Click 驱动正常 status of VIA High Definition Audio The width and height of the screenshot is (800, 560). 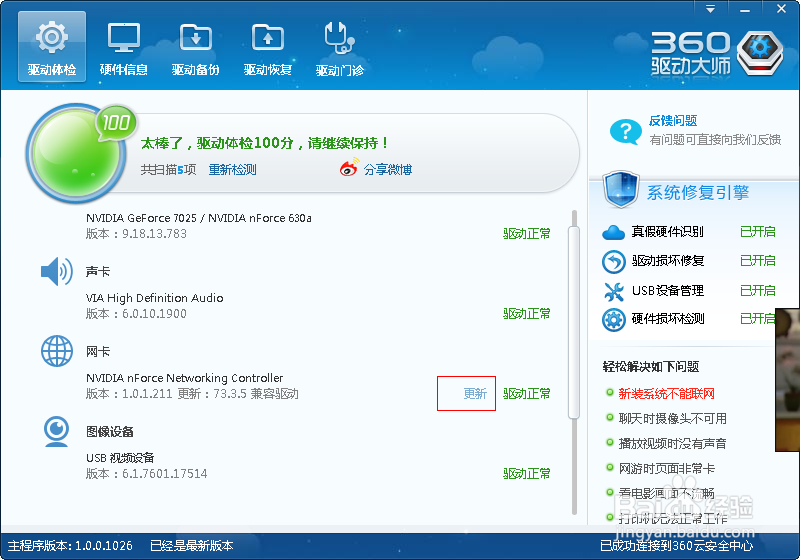527,314
